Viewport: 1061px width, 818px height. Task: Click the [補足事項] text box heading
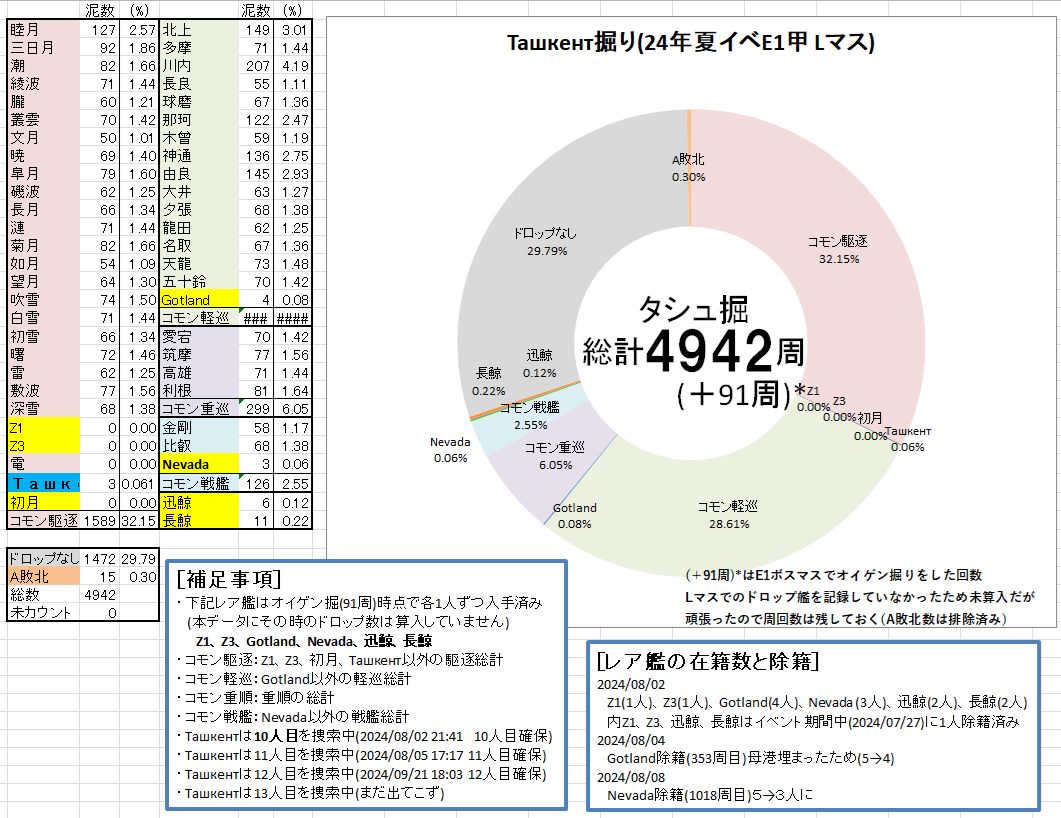tap(229, 579)
